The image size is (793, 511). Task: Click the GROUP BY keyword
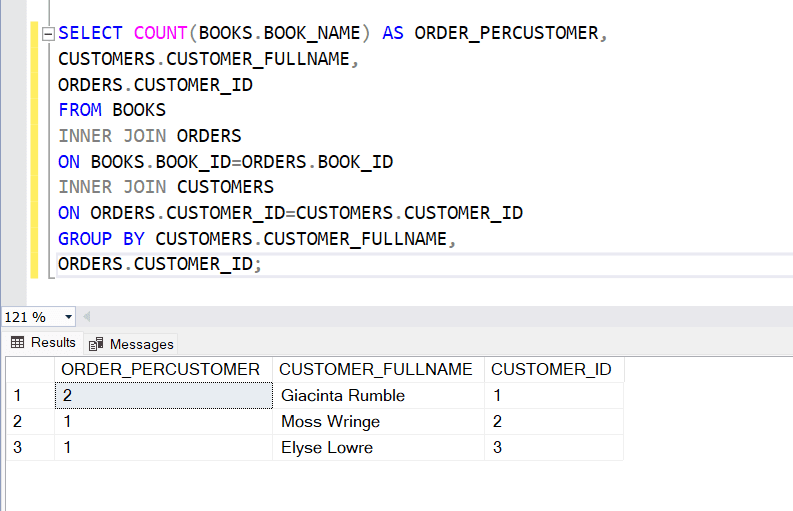[x=101, y=239]
